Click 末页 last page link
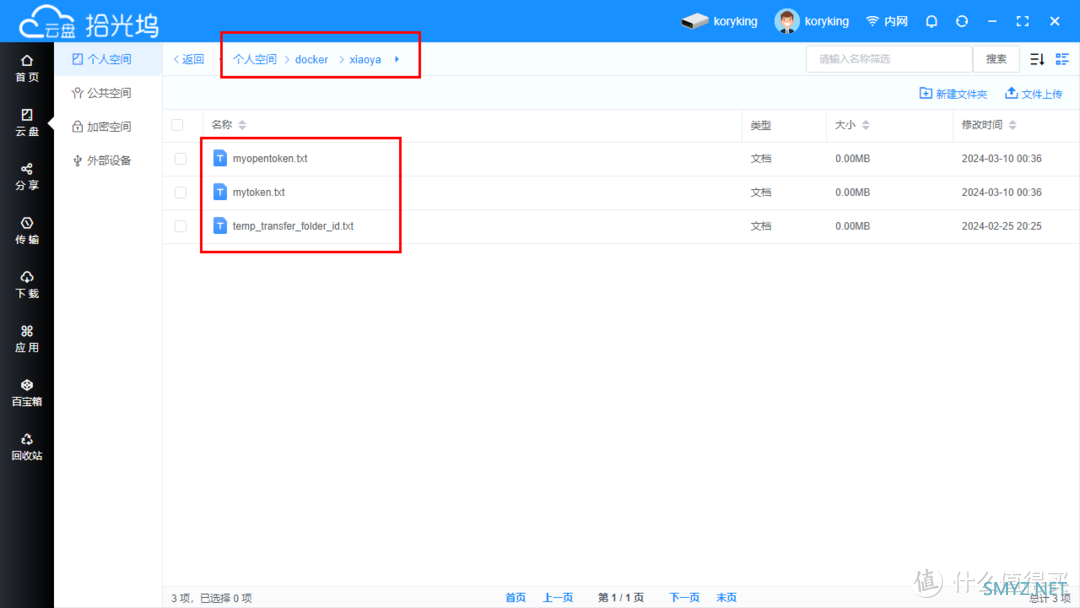The image size is (1080, 608). 727,597
